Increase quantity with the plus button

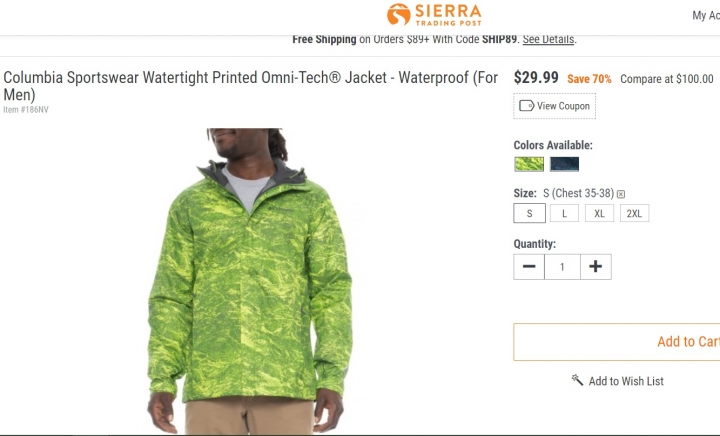(x=596, y=267)
